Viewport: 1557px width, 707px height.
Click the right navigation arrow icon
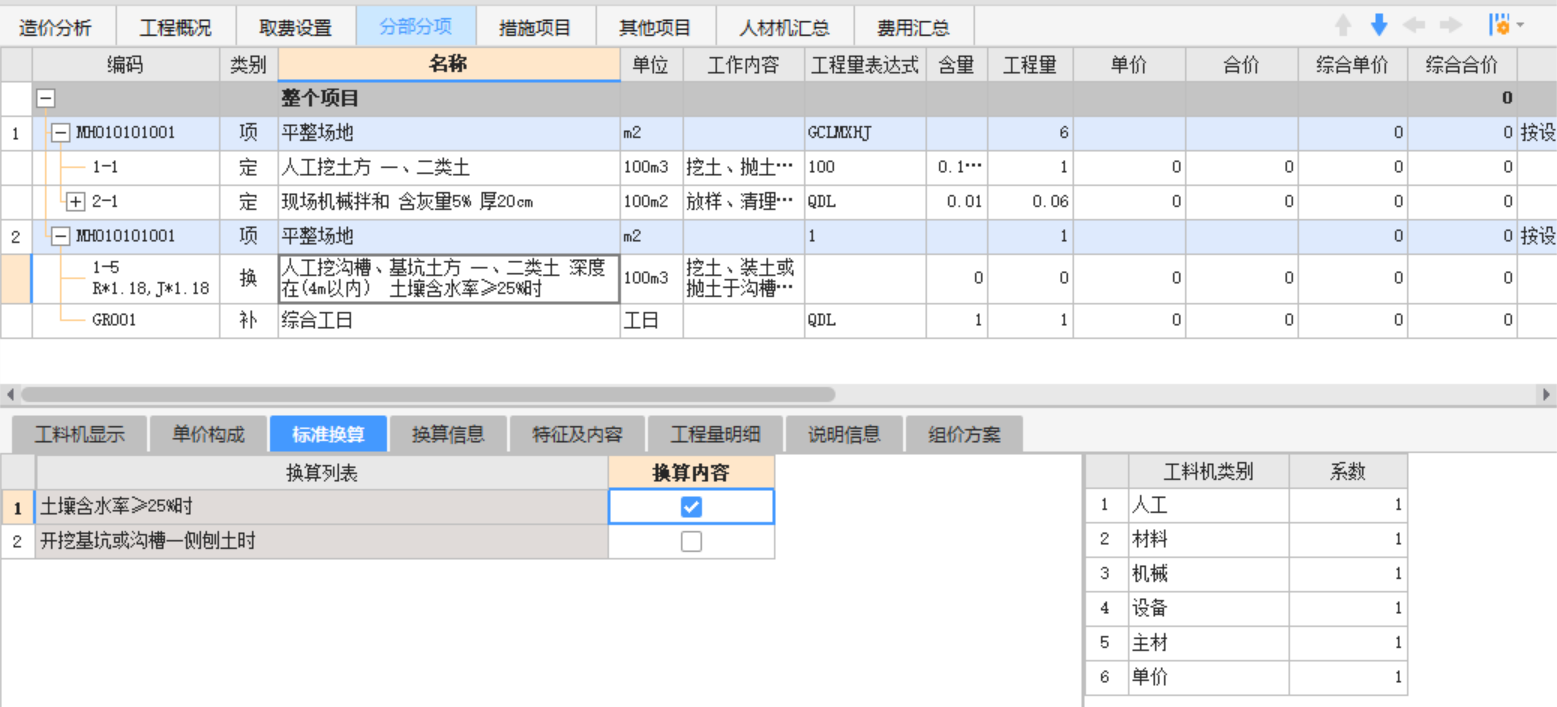tap(1449, 25)
